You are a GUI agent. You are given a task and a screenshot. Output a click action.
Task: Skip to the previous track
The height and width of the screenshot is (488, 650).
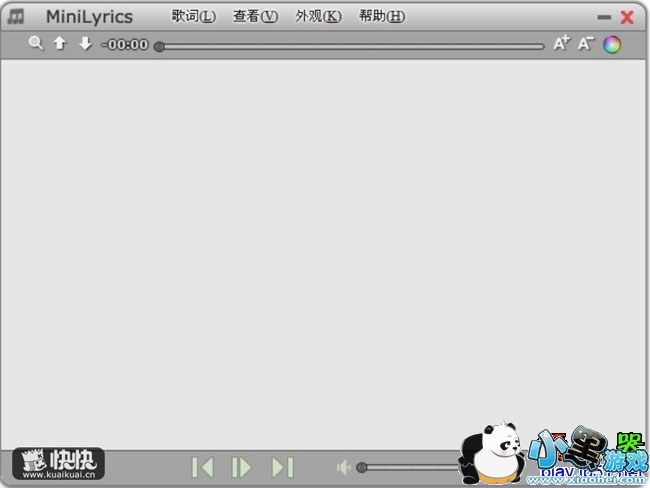[x=203, y=467]
